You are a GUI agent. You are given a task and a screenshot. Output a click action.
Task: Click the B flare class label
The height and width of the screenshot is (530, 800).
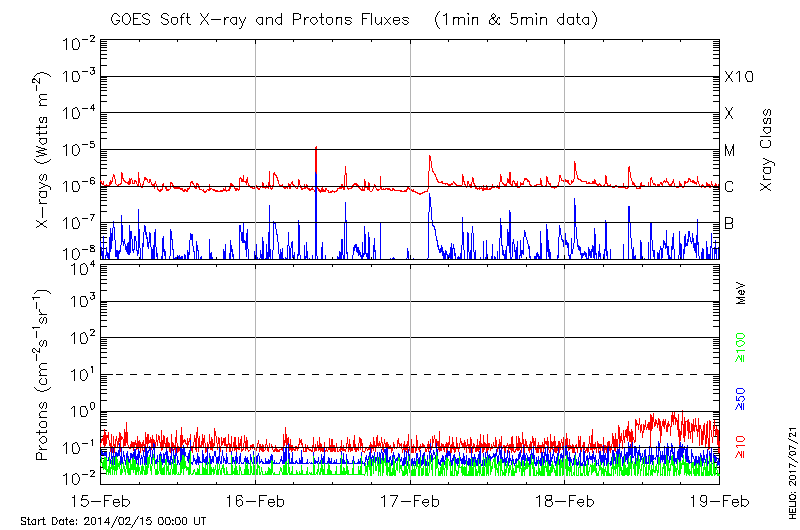tap(729, 223)
